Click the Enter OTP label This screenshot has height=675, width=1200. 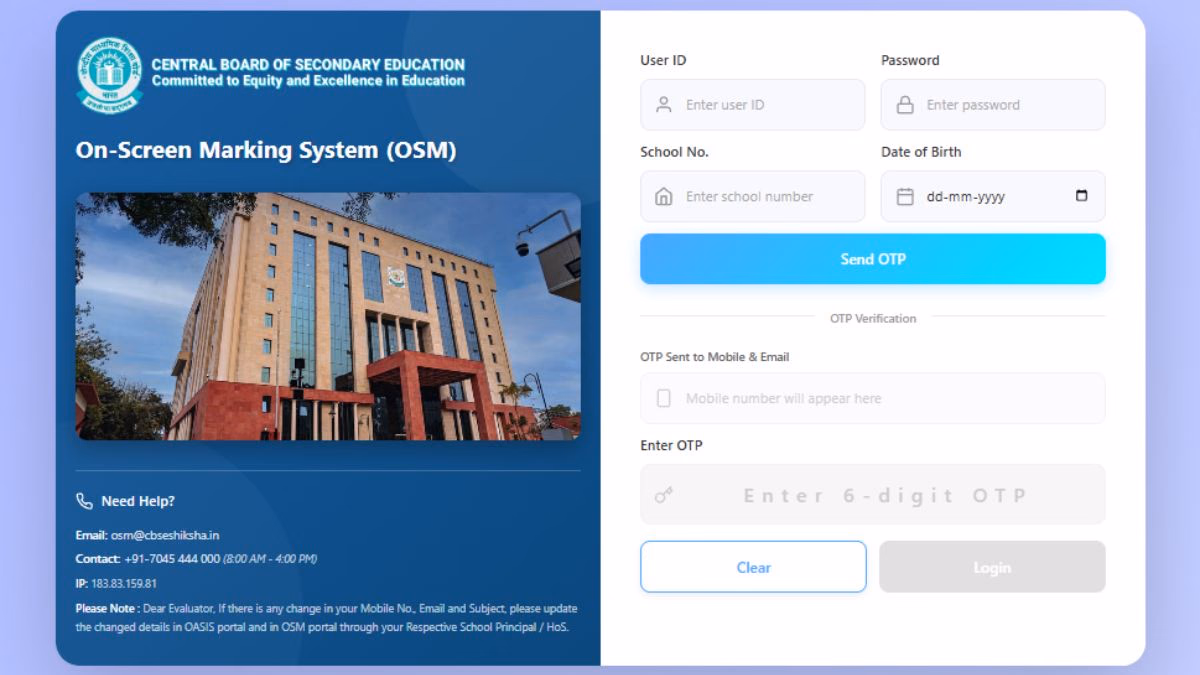tap(672, 445)
